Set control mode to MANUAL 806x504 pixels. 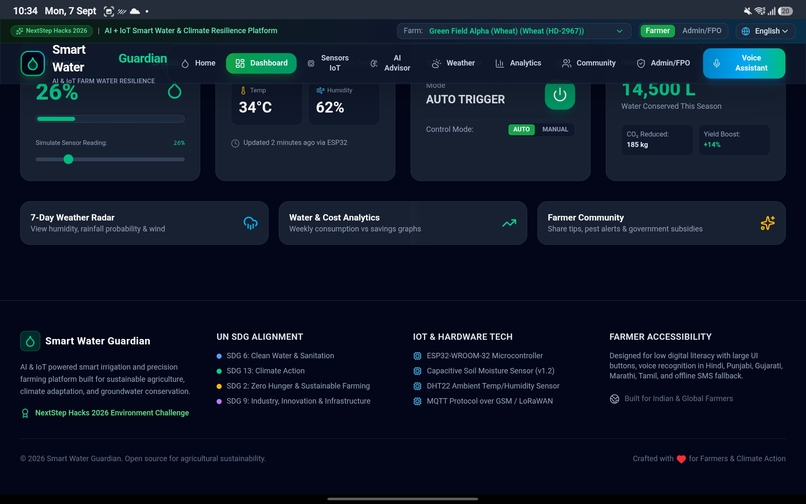555,130
